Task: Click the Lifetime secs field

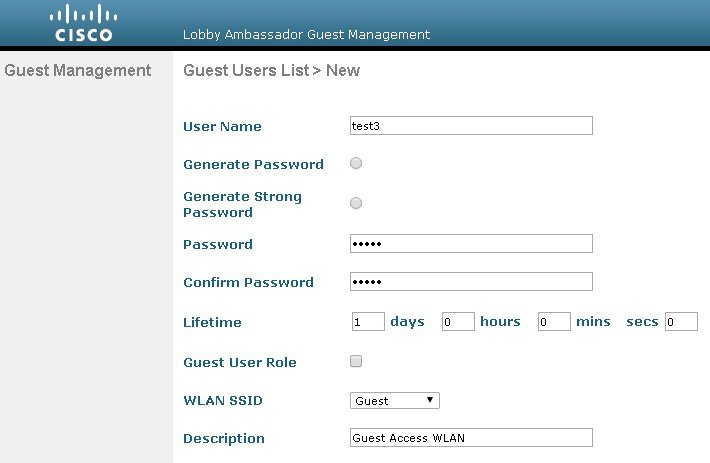Action: point(681,322)
